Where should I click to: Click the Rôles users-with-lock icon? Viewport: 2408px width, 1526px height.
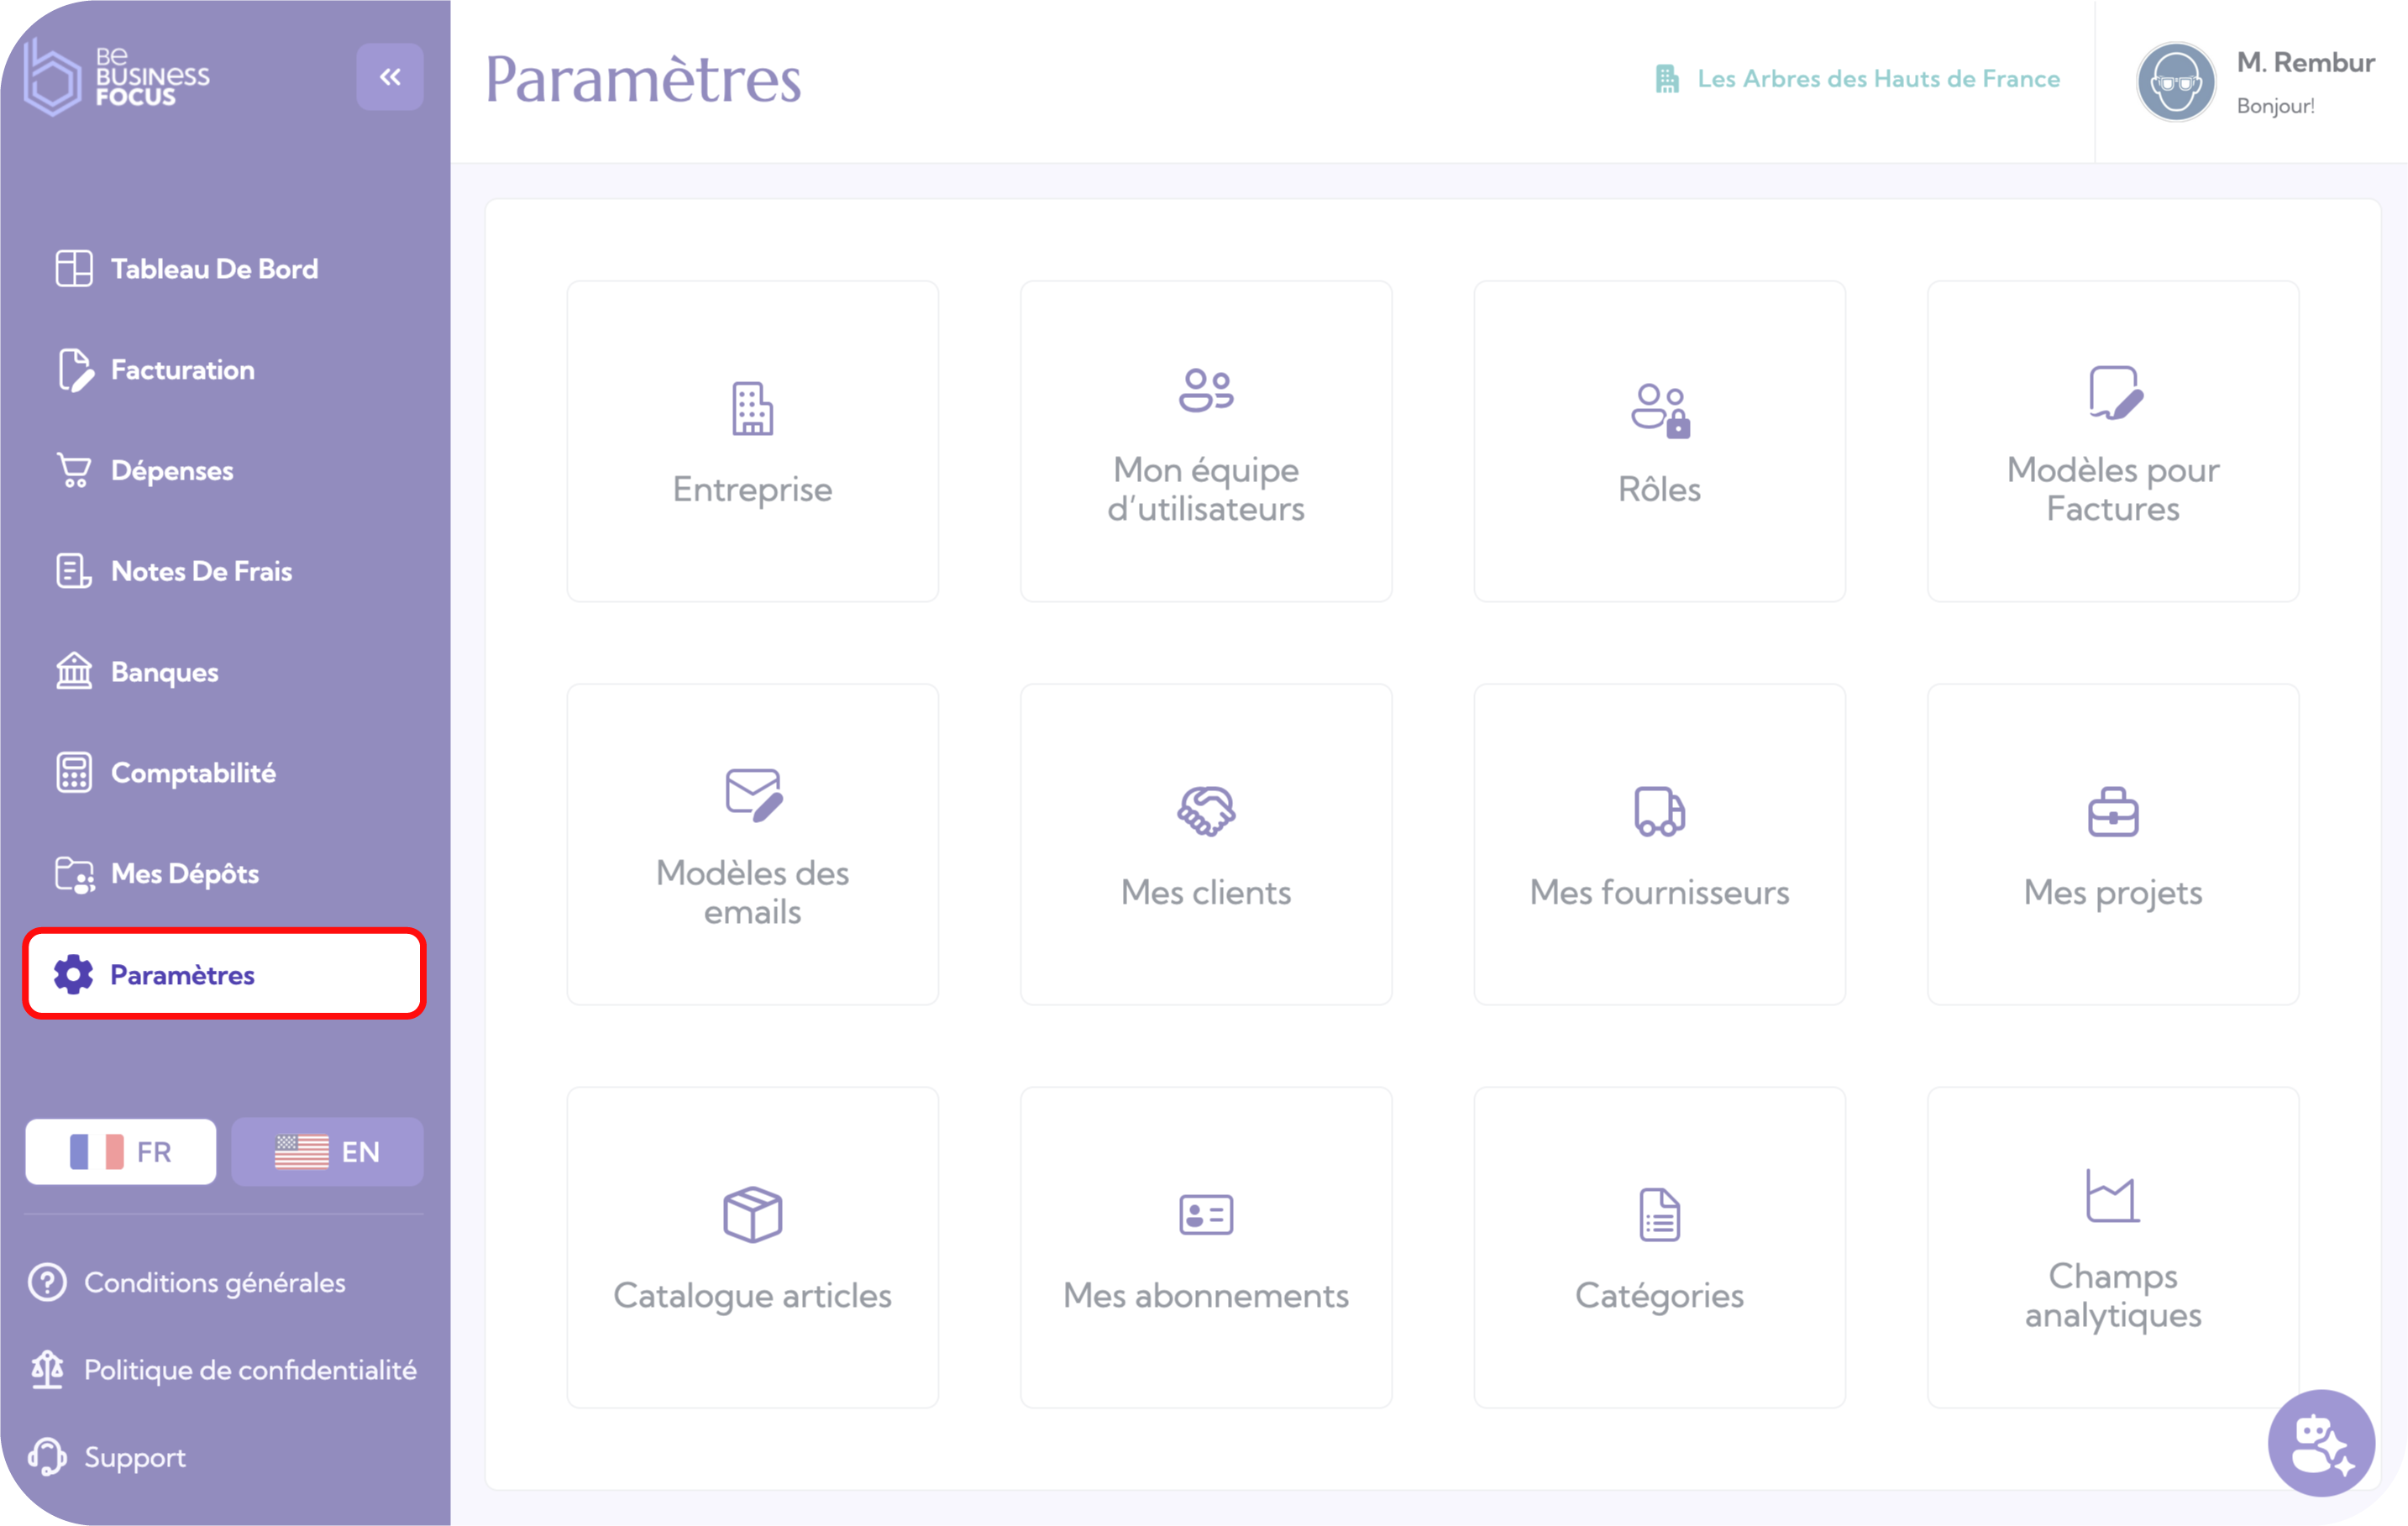pos(1660,410)
